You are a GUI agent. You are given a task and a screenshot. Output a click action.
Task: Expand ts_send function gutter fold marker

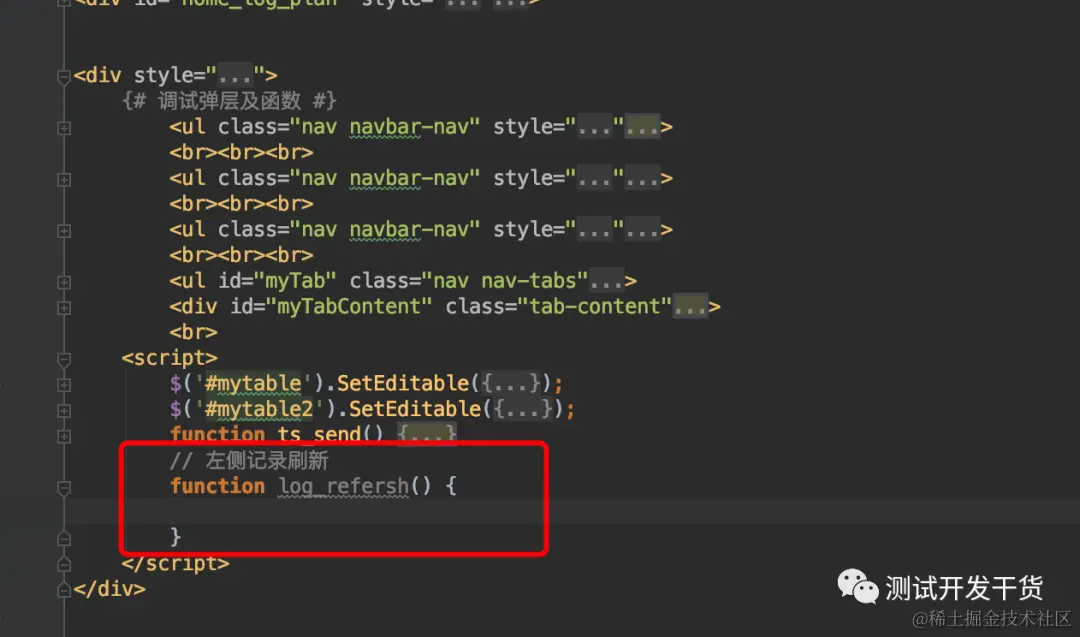[x=63, y=437]
